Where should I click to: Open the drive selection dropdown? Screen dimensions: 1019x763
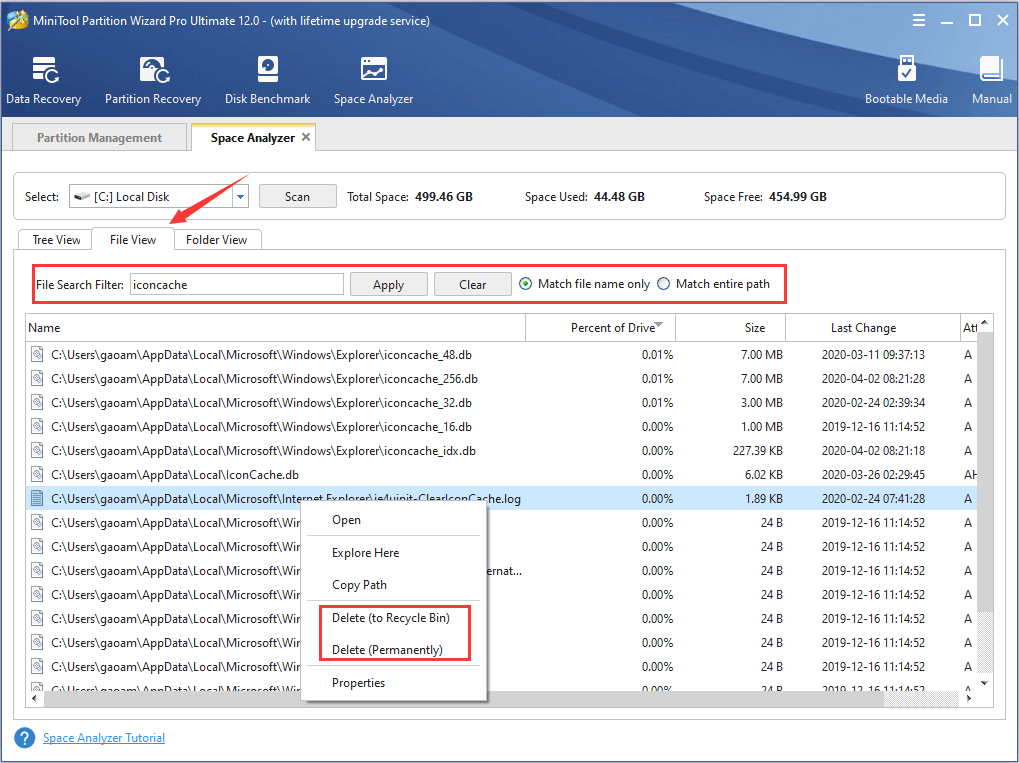[239, 196]
